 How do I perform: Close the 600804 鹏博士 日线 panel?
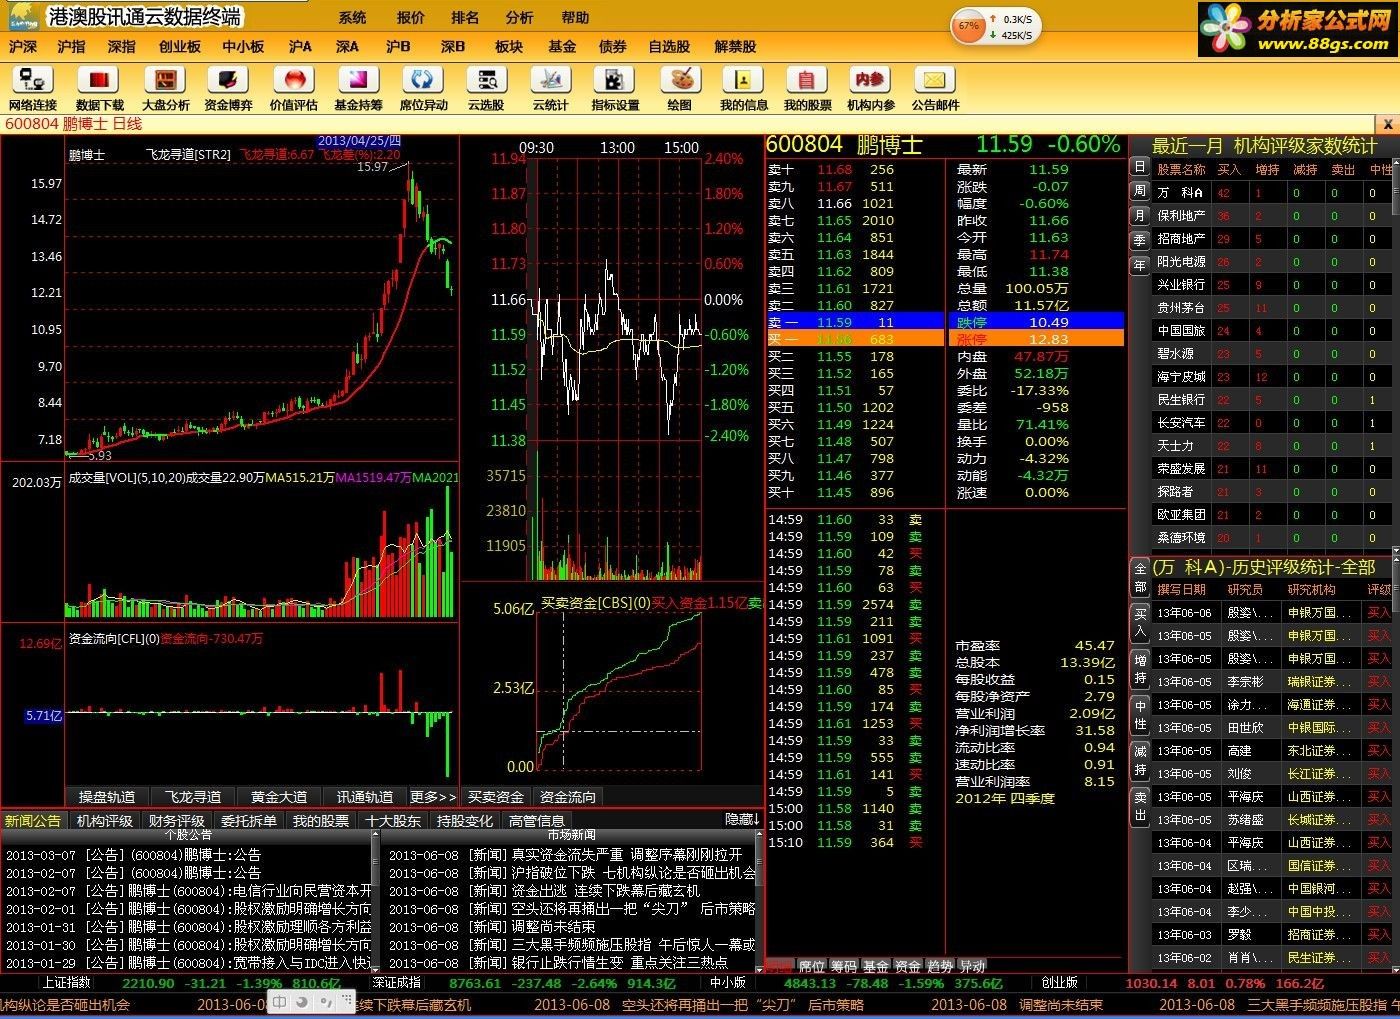click(x=1387, y=124)
